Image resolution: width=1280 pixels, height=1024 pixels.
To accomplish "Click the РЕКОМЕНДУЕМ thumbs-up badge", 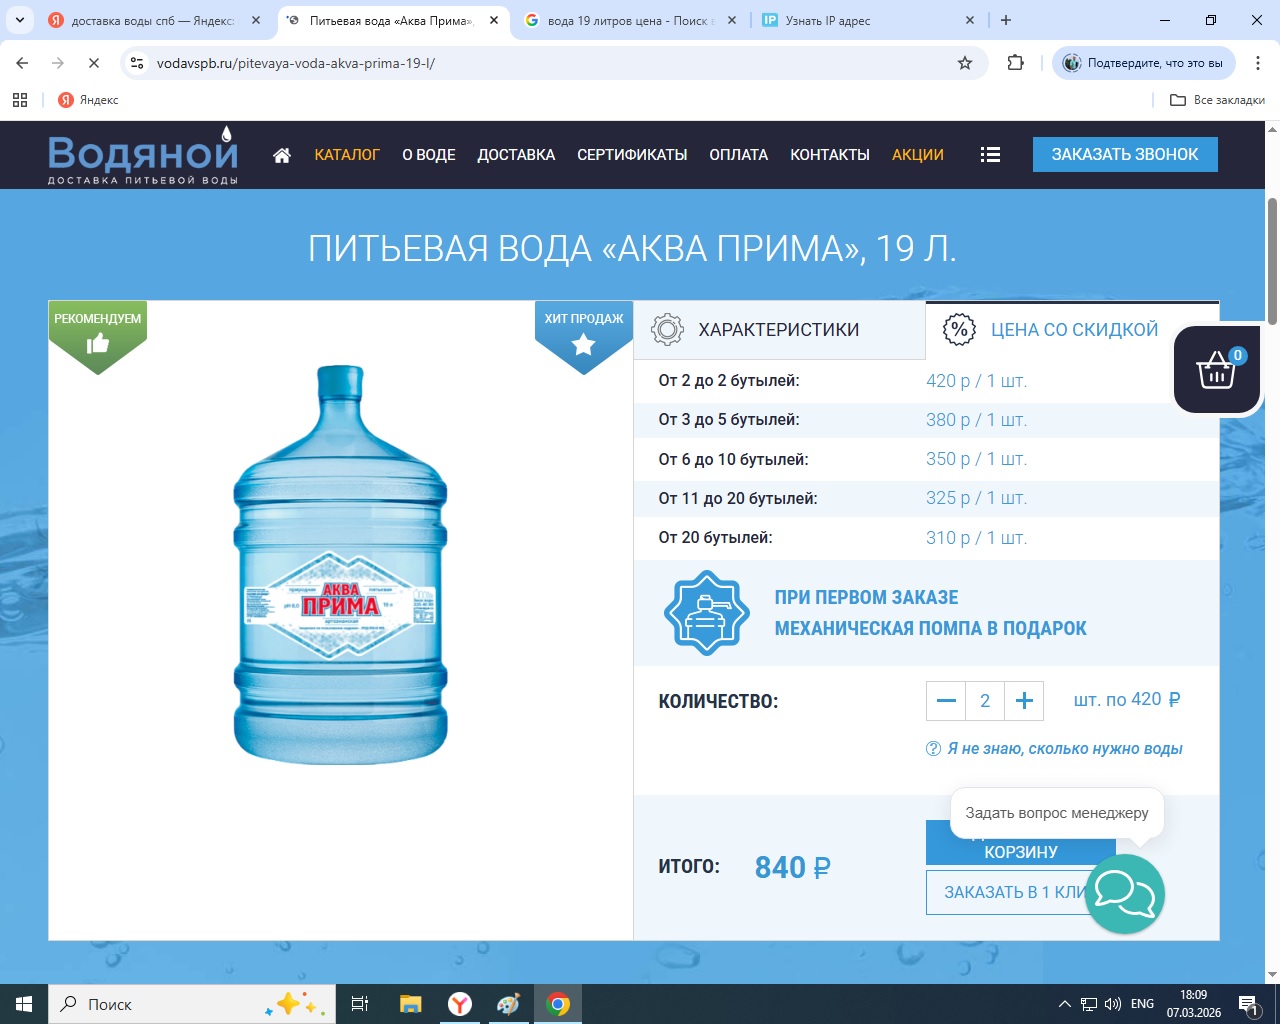I will click(x=98, y=337).
